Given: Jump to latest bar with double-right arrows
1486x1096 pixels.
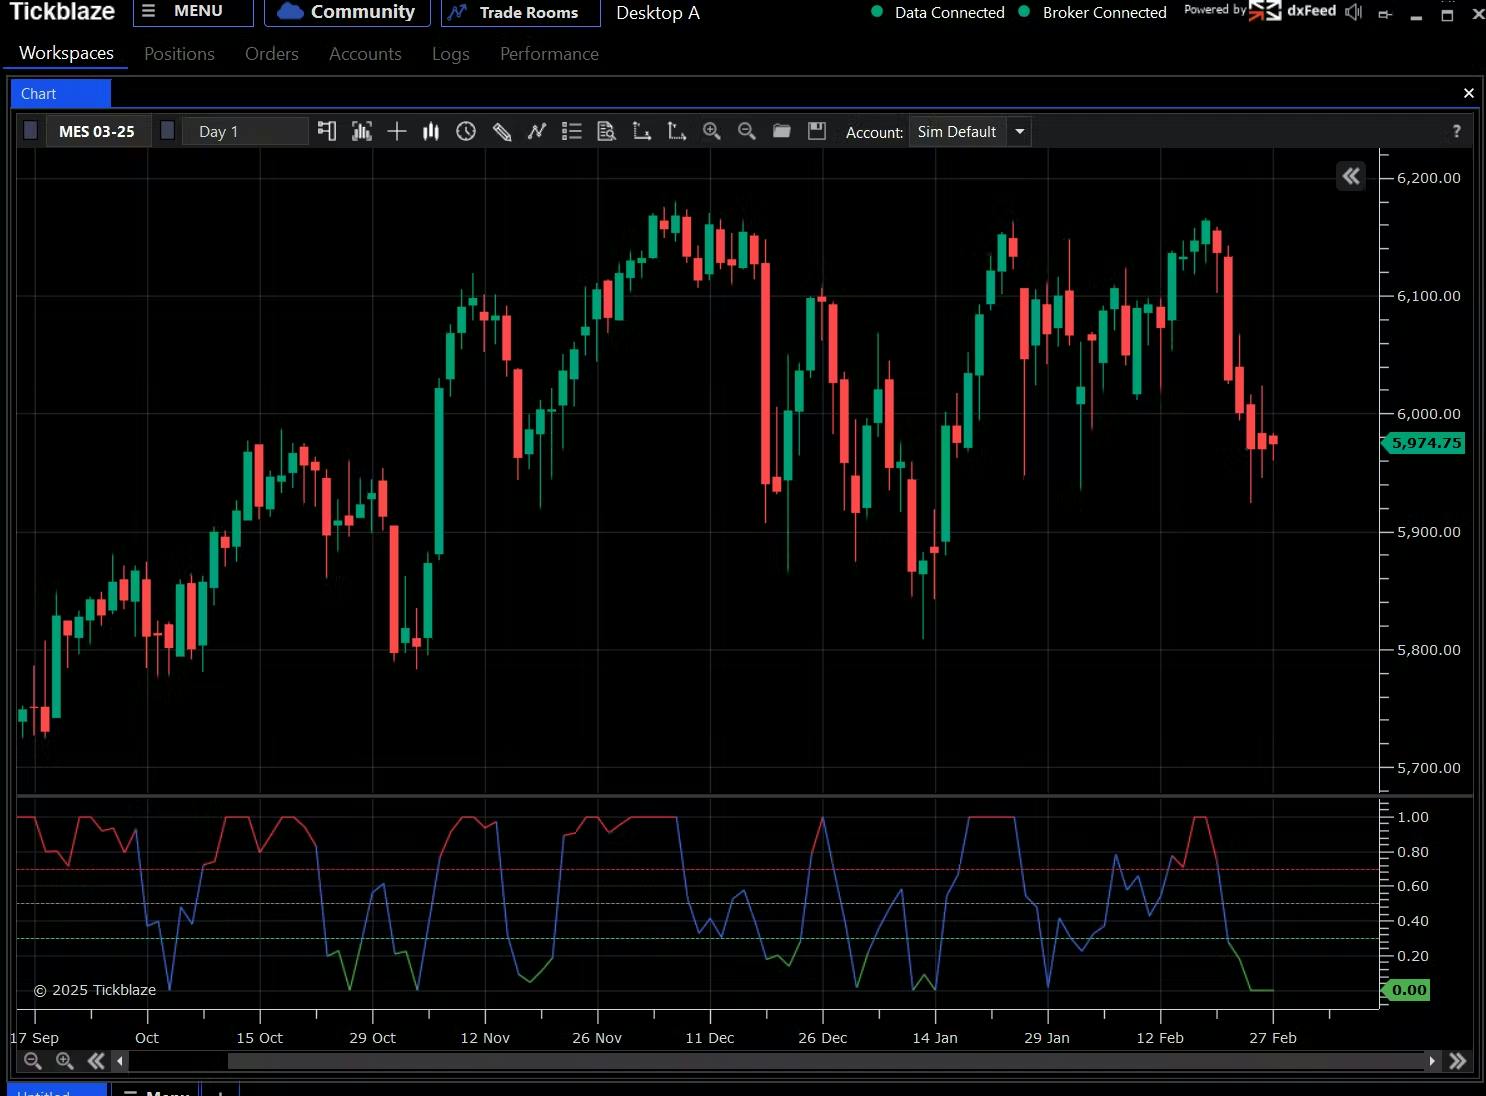Looking at the screenshot, I should pos(1458,1061).
